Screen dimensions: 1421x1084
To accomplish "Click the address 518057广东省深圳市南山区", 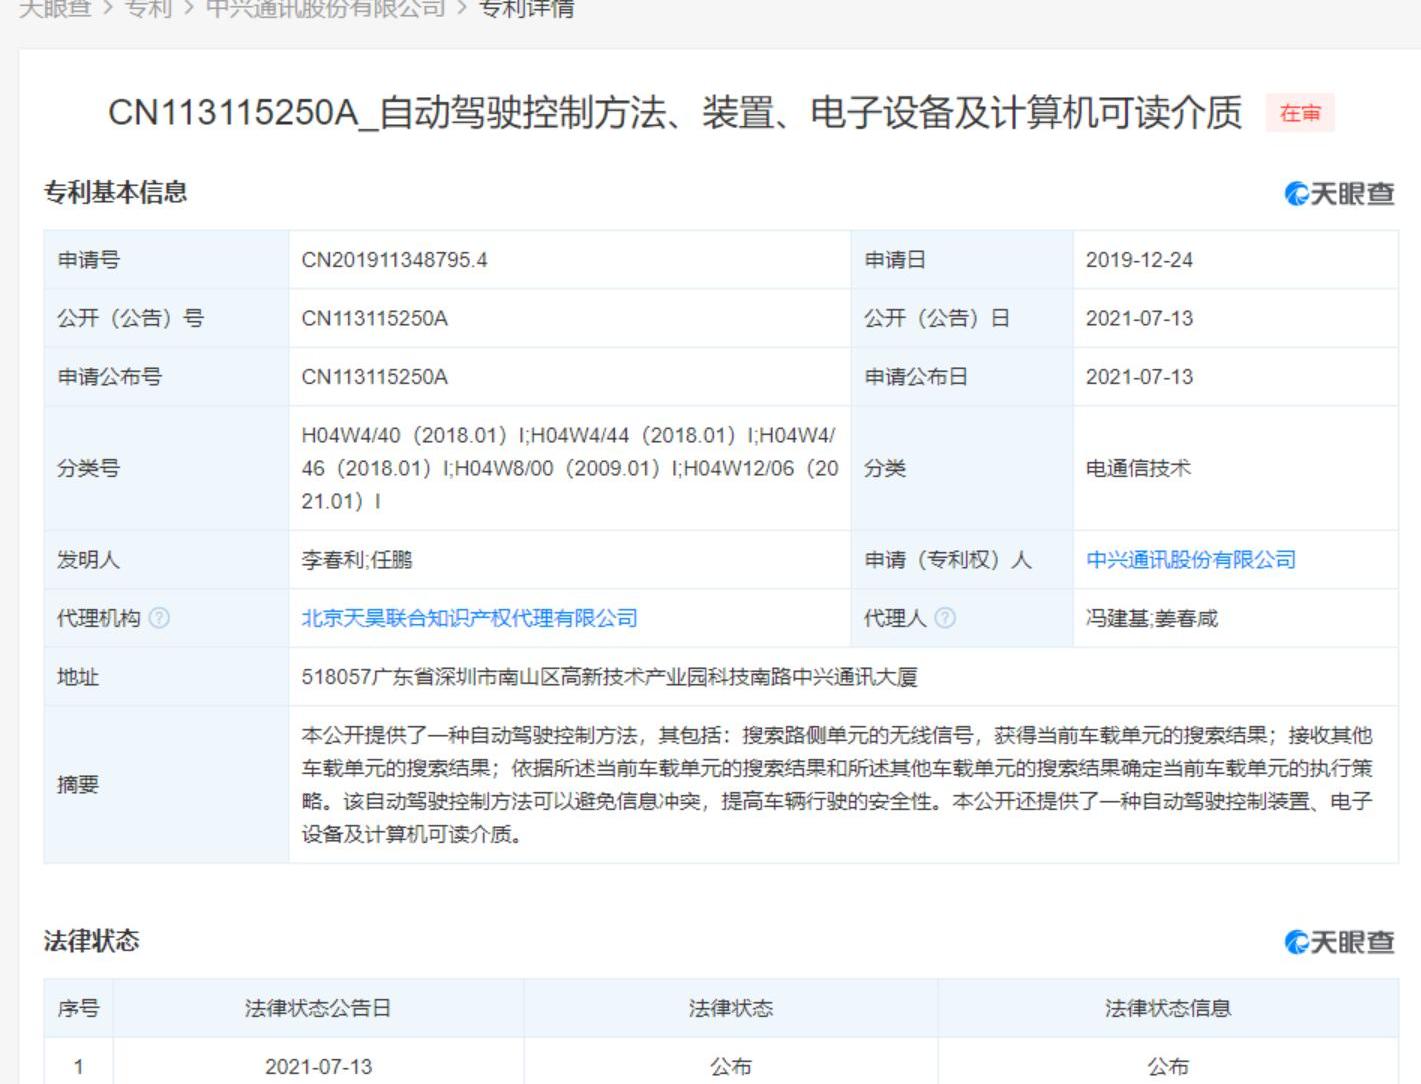I will click(x=609, y=677).
